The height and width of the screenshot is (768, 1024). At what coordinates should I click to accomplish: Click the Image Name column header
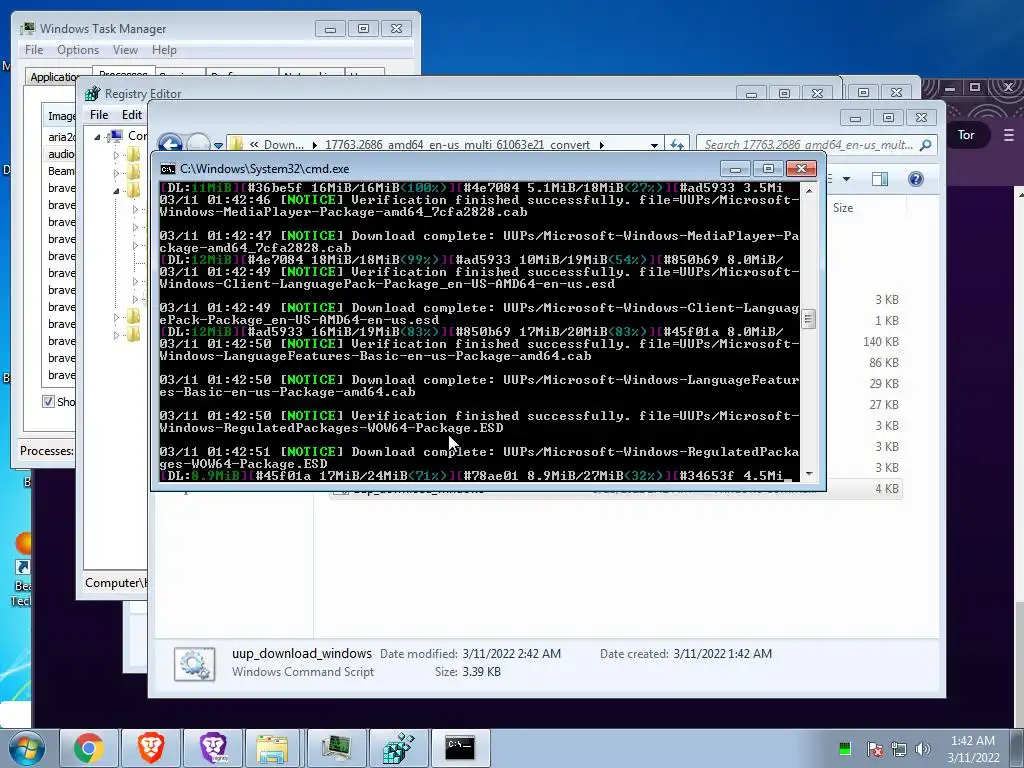tap(61, 116)
